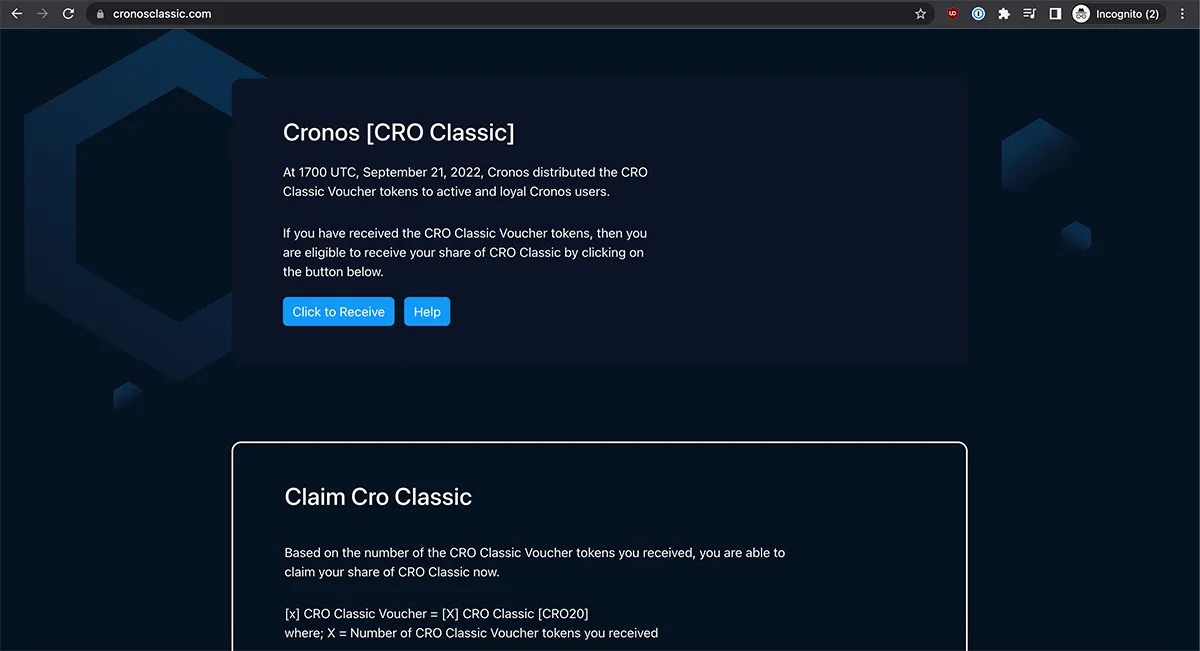Viewport: 1200px width, 651px height.
Task: Click the browser forward arrow
Action: point(42,14)
